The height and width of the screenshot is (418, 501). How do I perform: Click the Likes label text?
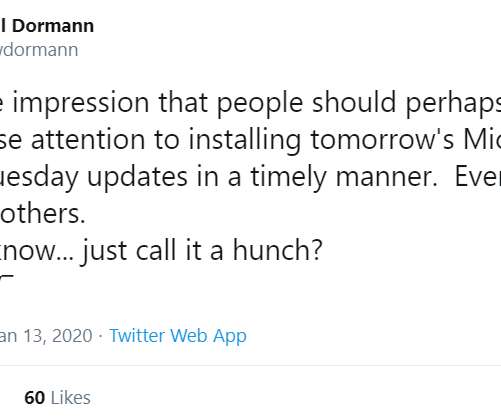click(x=71, y=398)
